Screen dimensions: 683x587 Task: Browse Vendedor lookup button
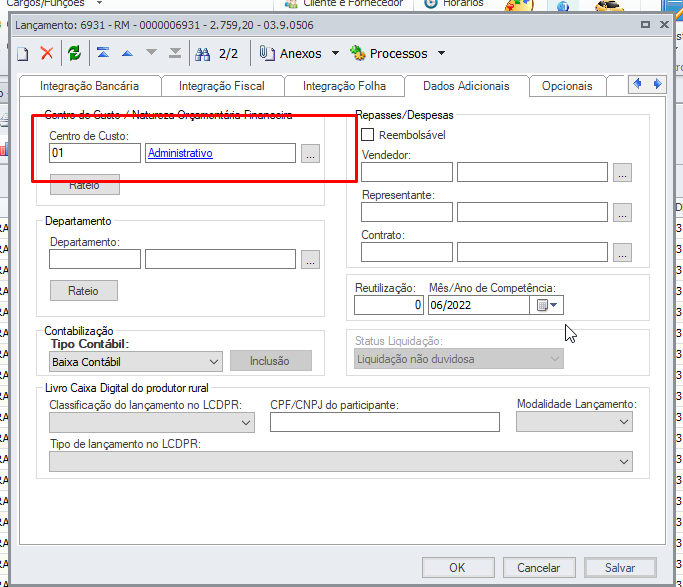tap(622, 172)
